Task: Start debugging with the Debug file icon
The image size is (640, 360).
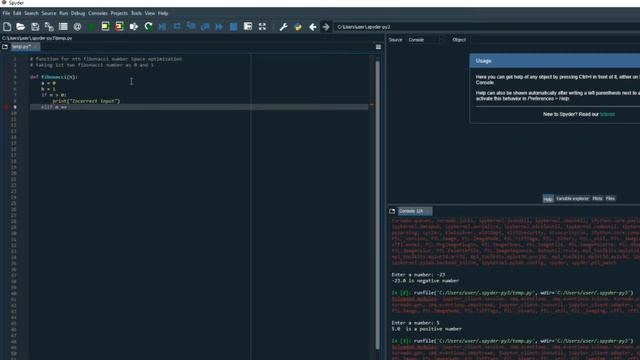Action: [x=162, y=27]
